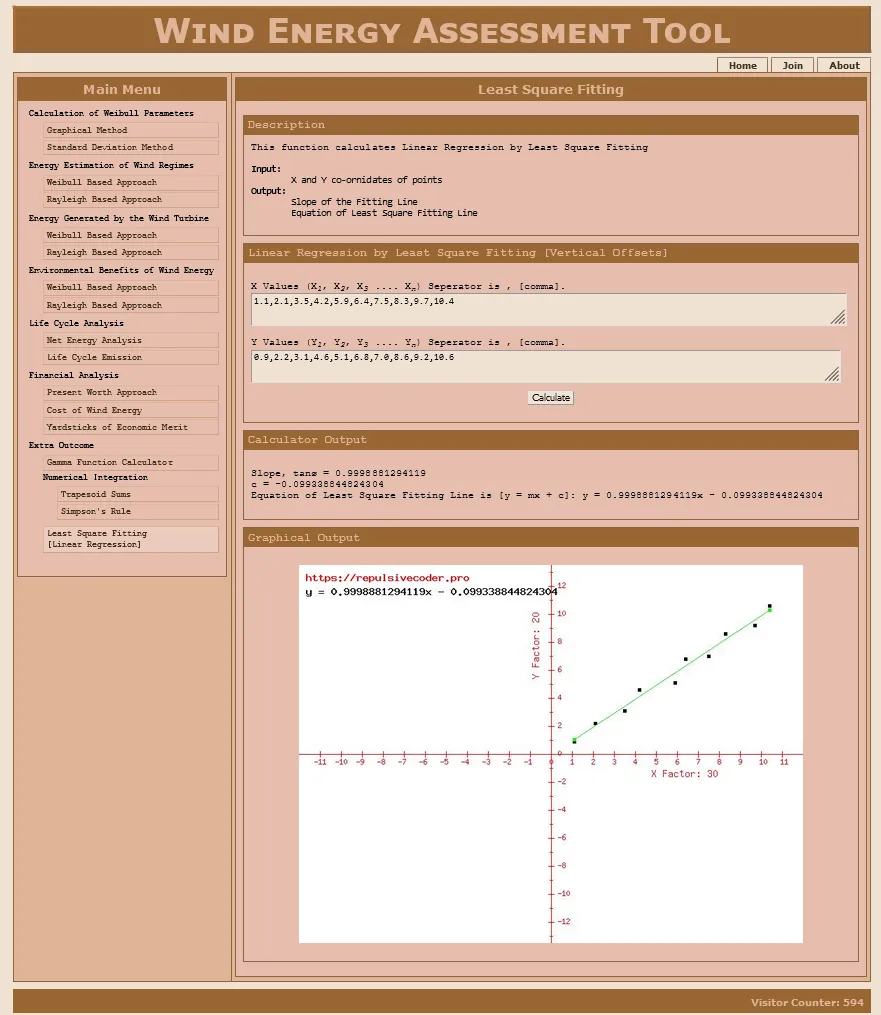Open the Home tab
The height and width of the screenshot is (1015, 881).
(x=742, y=65)
